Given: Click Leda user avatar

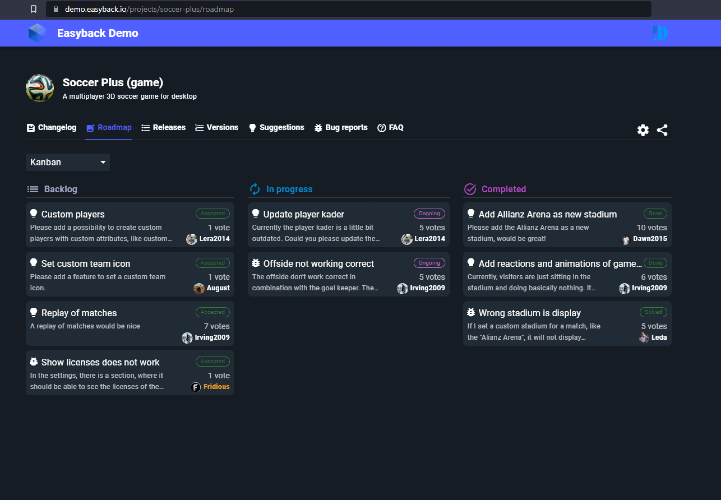Looking at the screenshot, I should (x=644, y=338).
